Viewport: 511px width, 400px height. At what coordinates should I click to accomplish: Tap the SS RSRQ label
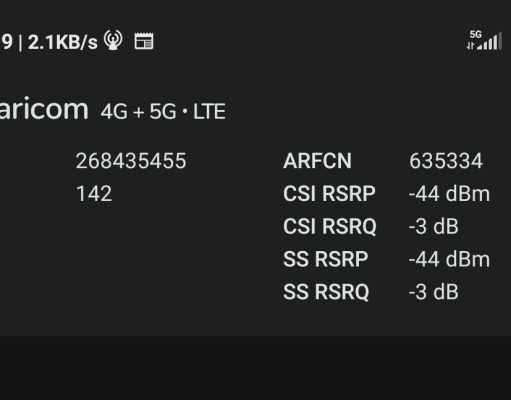pyautogui.click(x=326, y=292)
